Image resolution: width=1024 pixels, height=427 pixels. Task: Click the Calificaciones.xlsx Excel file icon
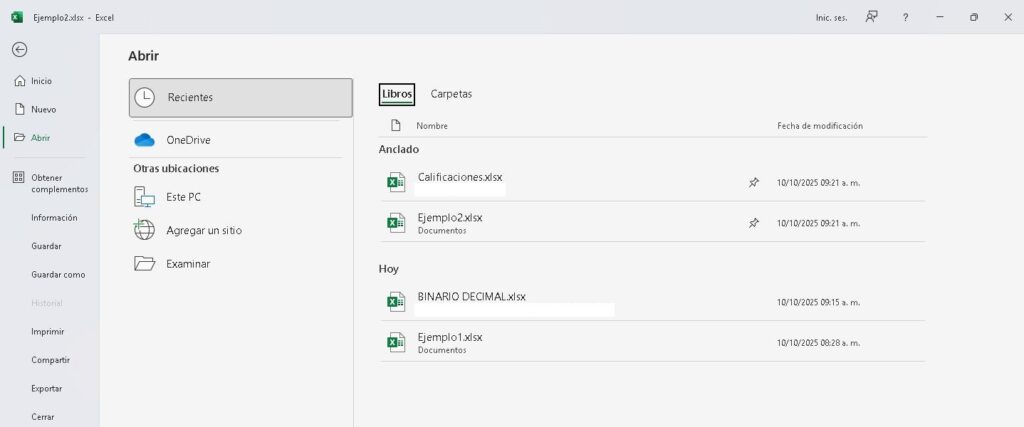[396, 182]
